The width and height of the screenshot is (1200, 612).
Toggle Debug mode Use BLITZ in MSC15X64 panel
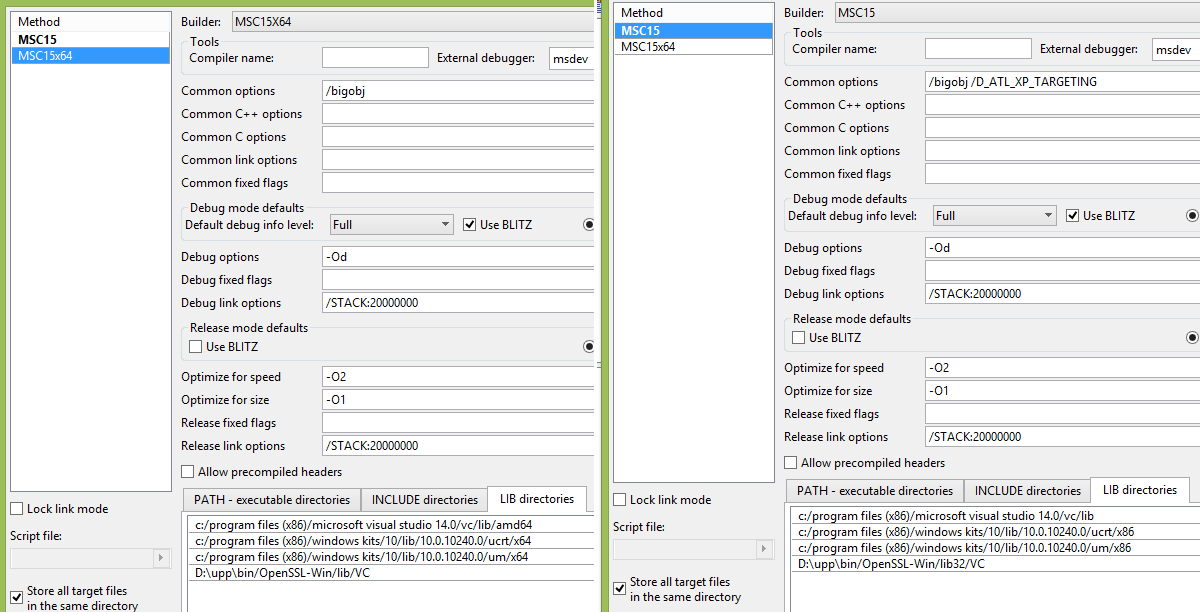click(470, 225)
